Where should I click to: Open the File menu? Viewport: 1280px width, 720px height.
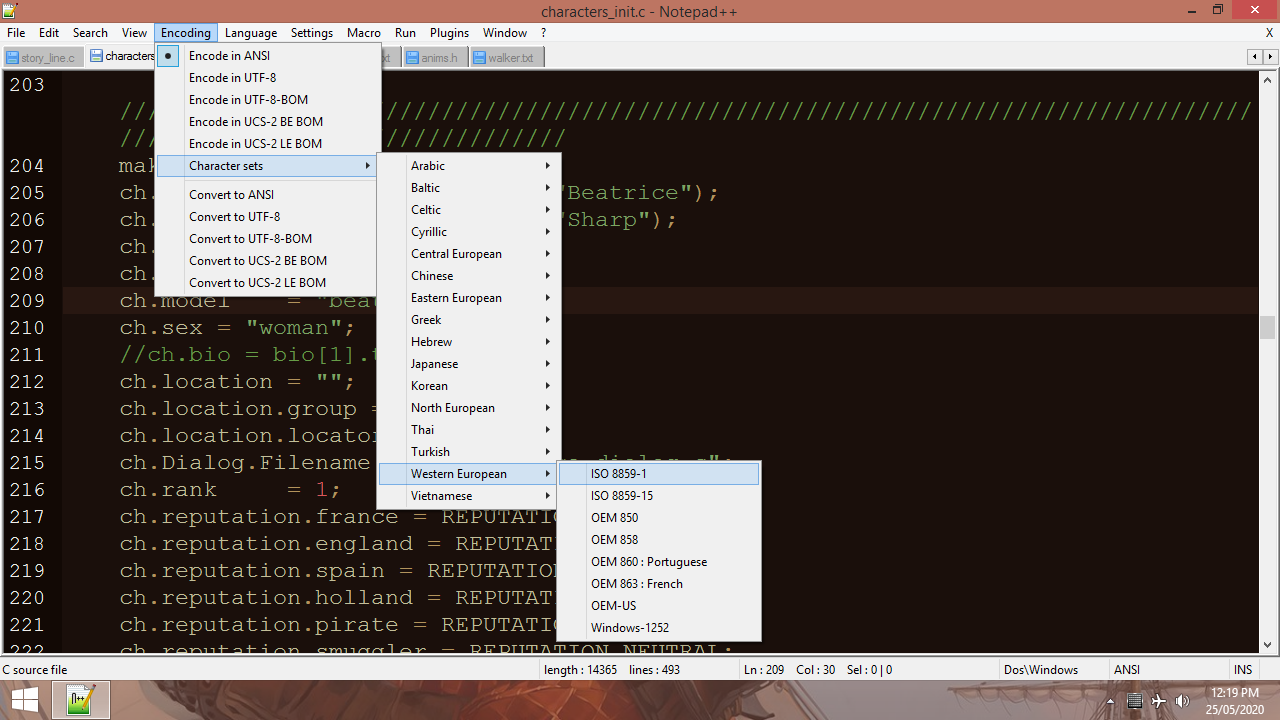click(16, 33)
